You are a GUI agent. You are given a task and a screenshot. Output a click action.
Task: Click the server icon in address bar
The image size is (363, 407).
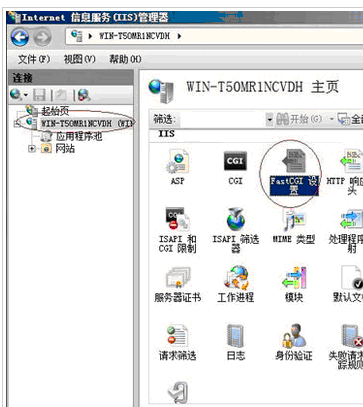[x=77, y=36]
